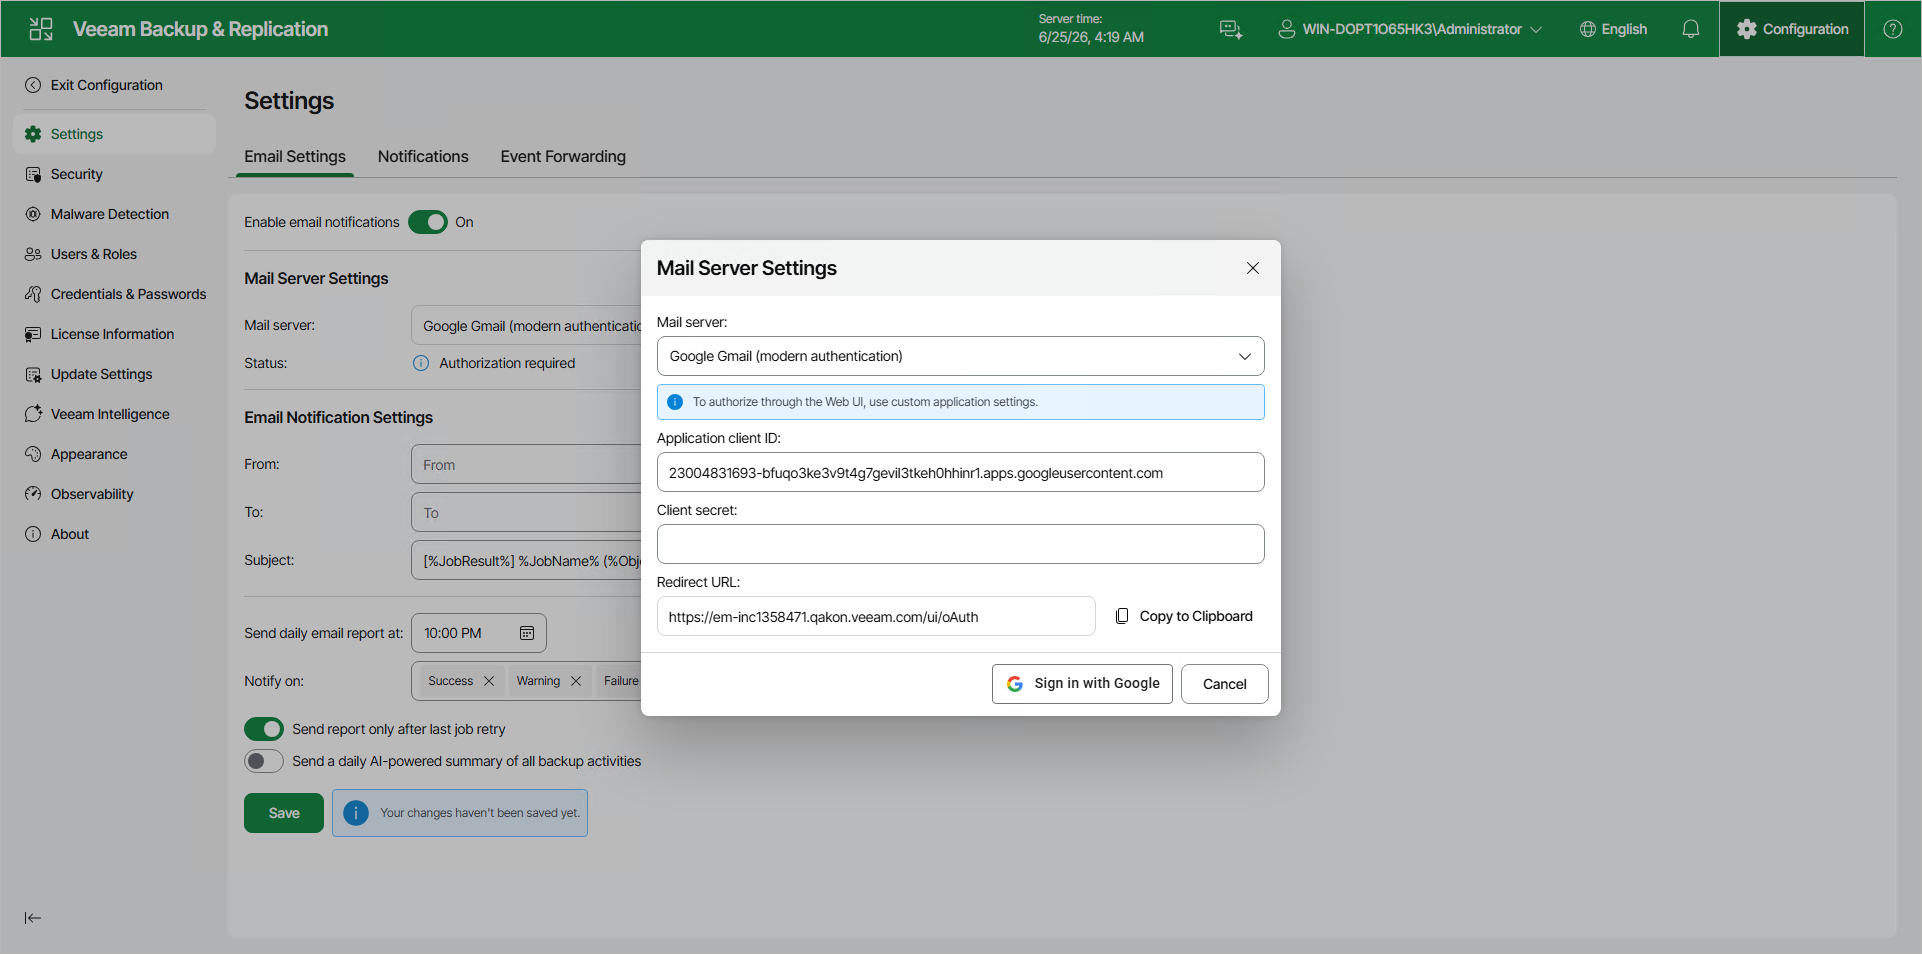Click the Observability gauge icon
The height and width of the screenshot is (954, 1922).
(x=33, y=494)
